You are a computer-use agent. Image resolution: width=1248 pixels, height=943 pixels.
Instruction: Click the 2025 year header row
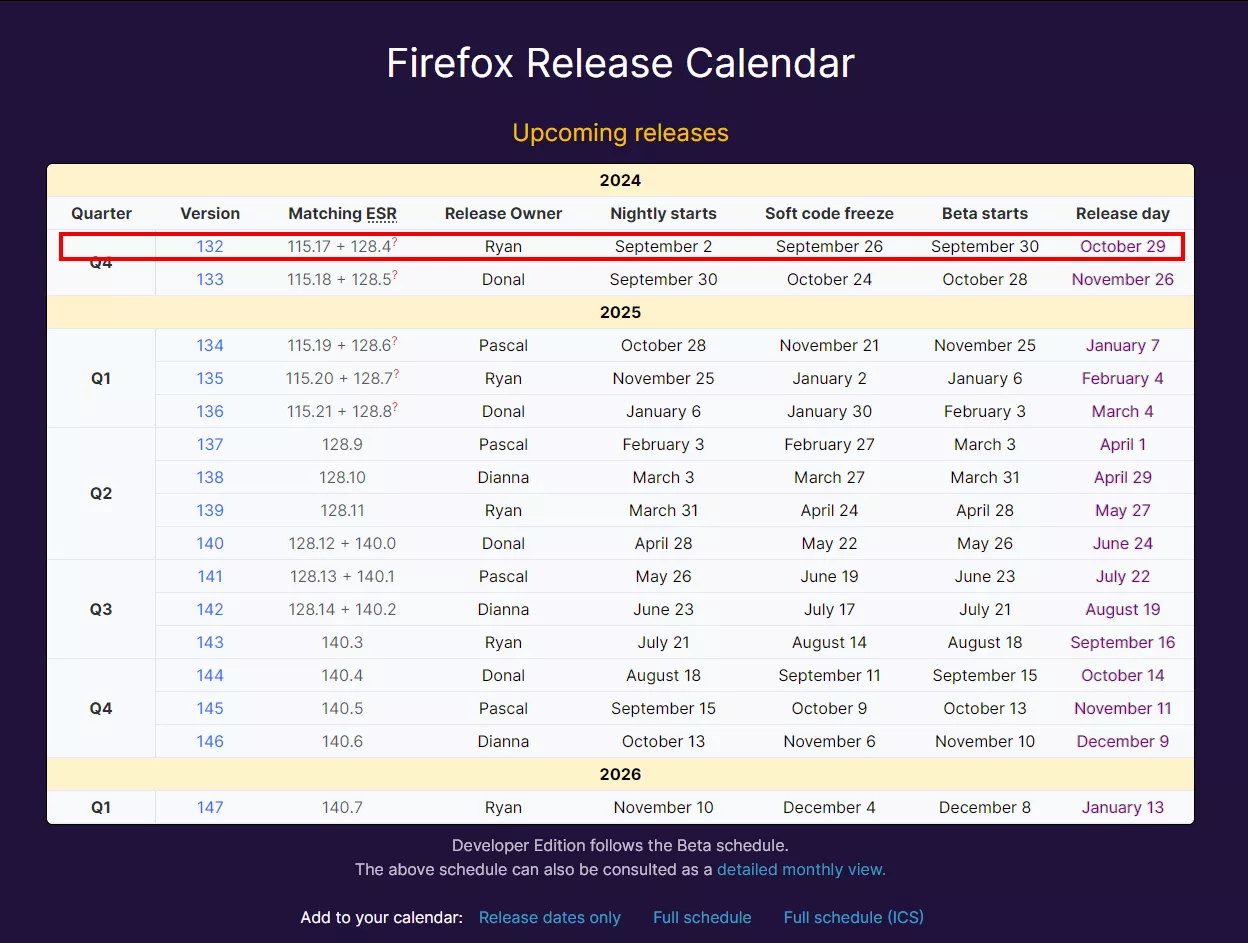click(x=620, y=312)
